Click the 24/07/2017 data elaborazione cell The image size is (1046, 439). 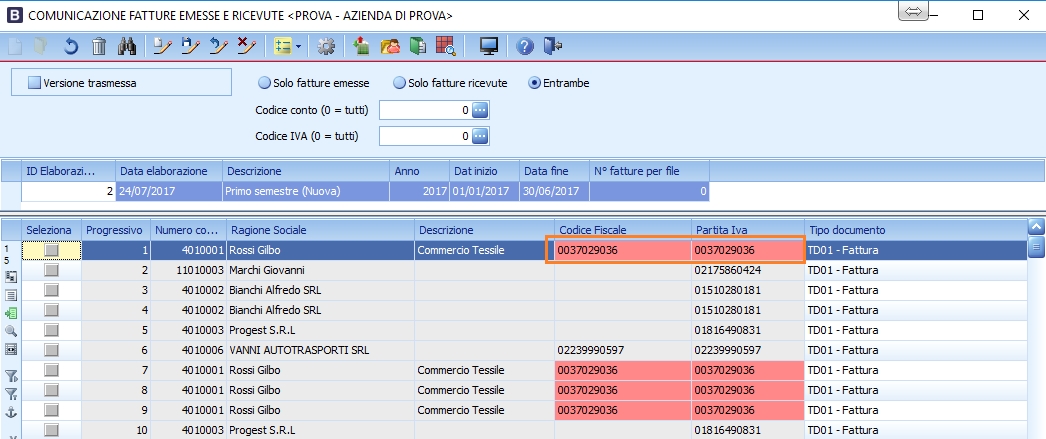[169, 191]
